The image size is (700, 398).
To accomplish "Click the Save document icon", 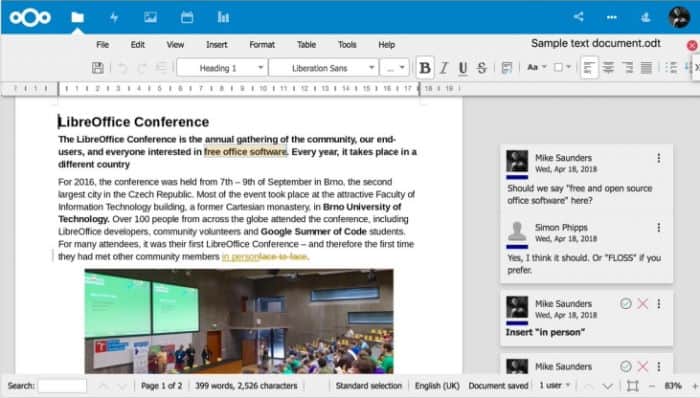I will click(x=97, y=68).
